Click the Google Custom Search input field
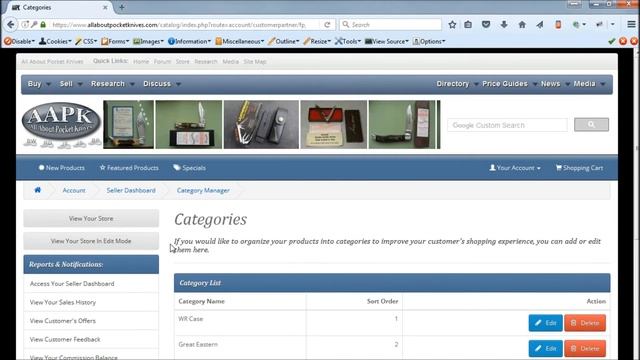640x360 pixels. pos(507,125)
